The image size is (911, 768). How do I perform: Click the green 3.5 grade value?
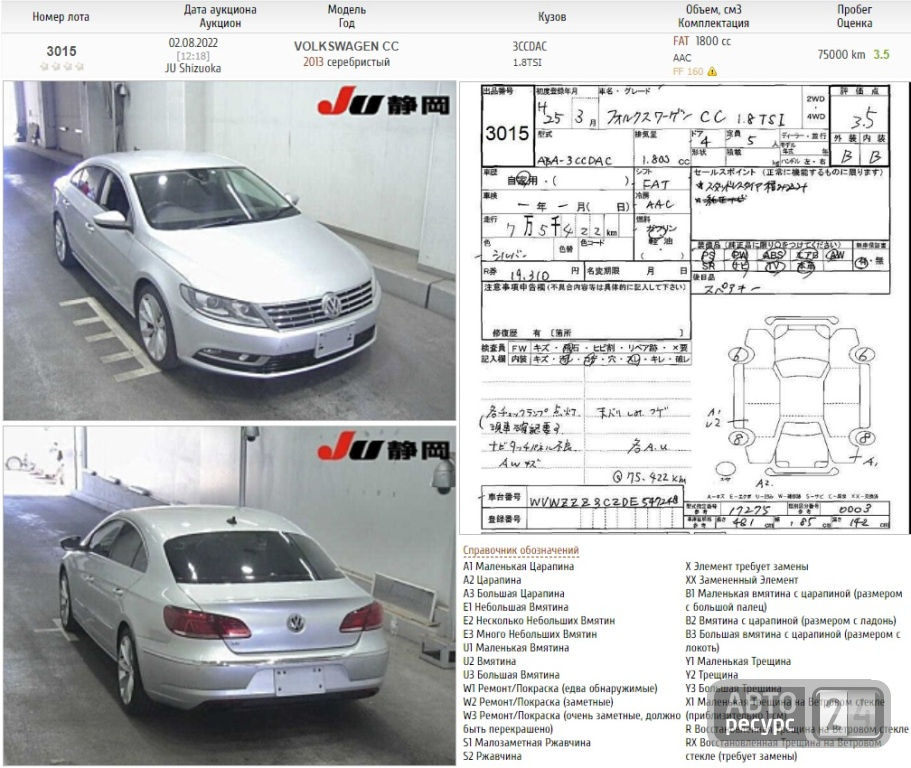(881, 54)
